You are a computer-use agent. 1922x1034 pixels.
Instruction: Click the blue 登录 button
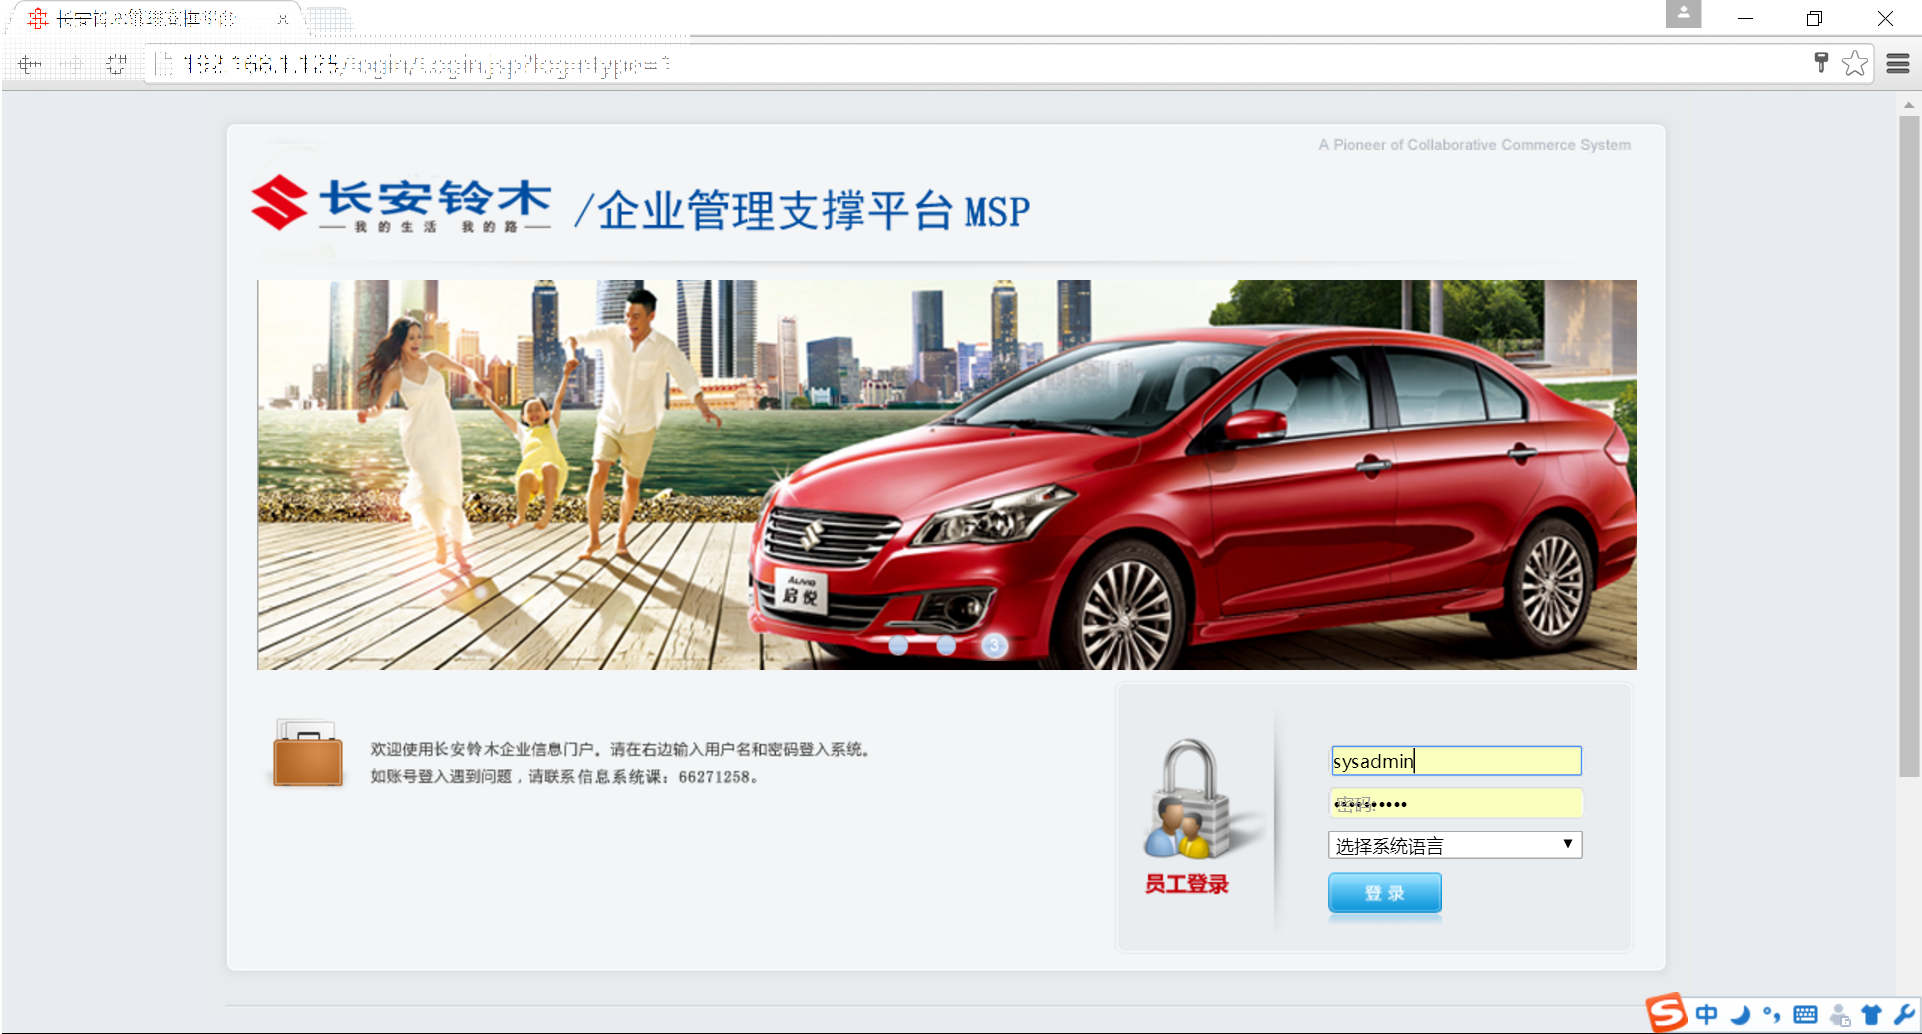[x=1385, y=893]
